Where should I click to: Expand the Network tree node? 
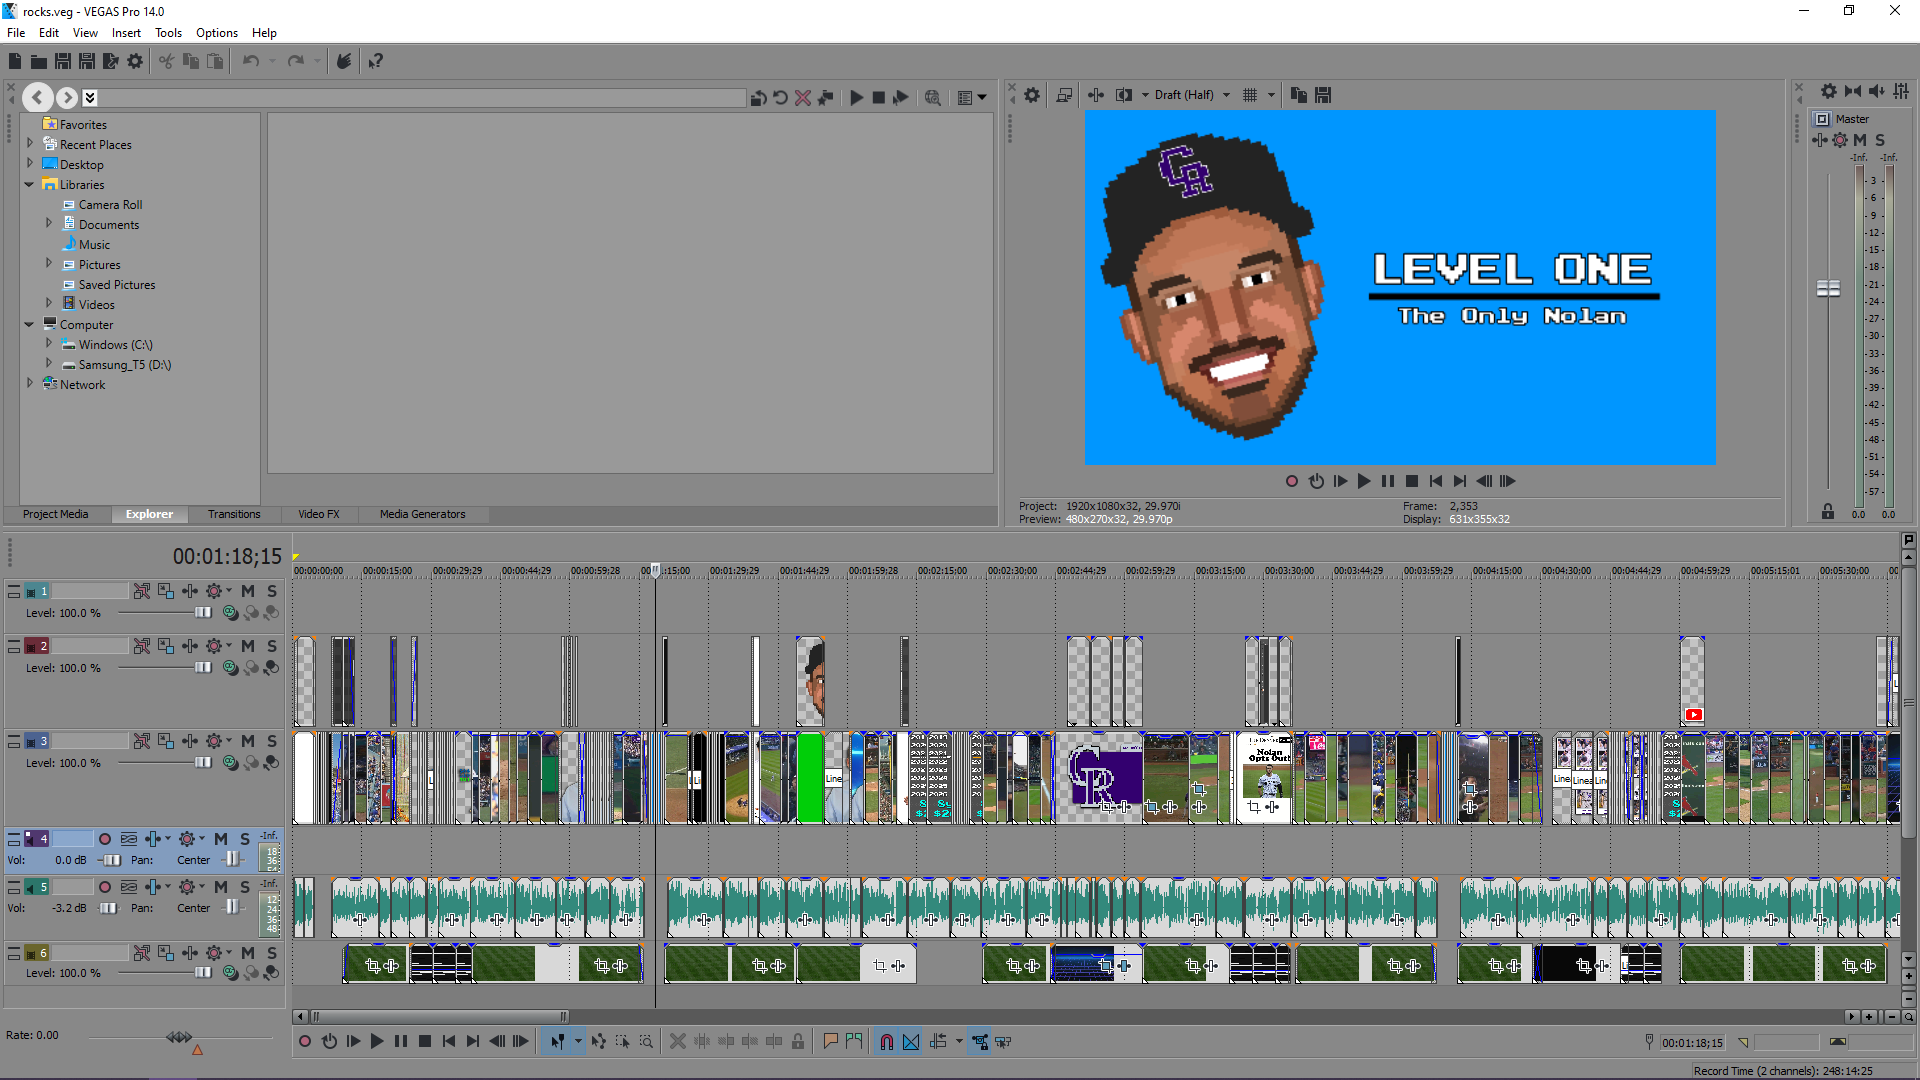point(30,384)
